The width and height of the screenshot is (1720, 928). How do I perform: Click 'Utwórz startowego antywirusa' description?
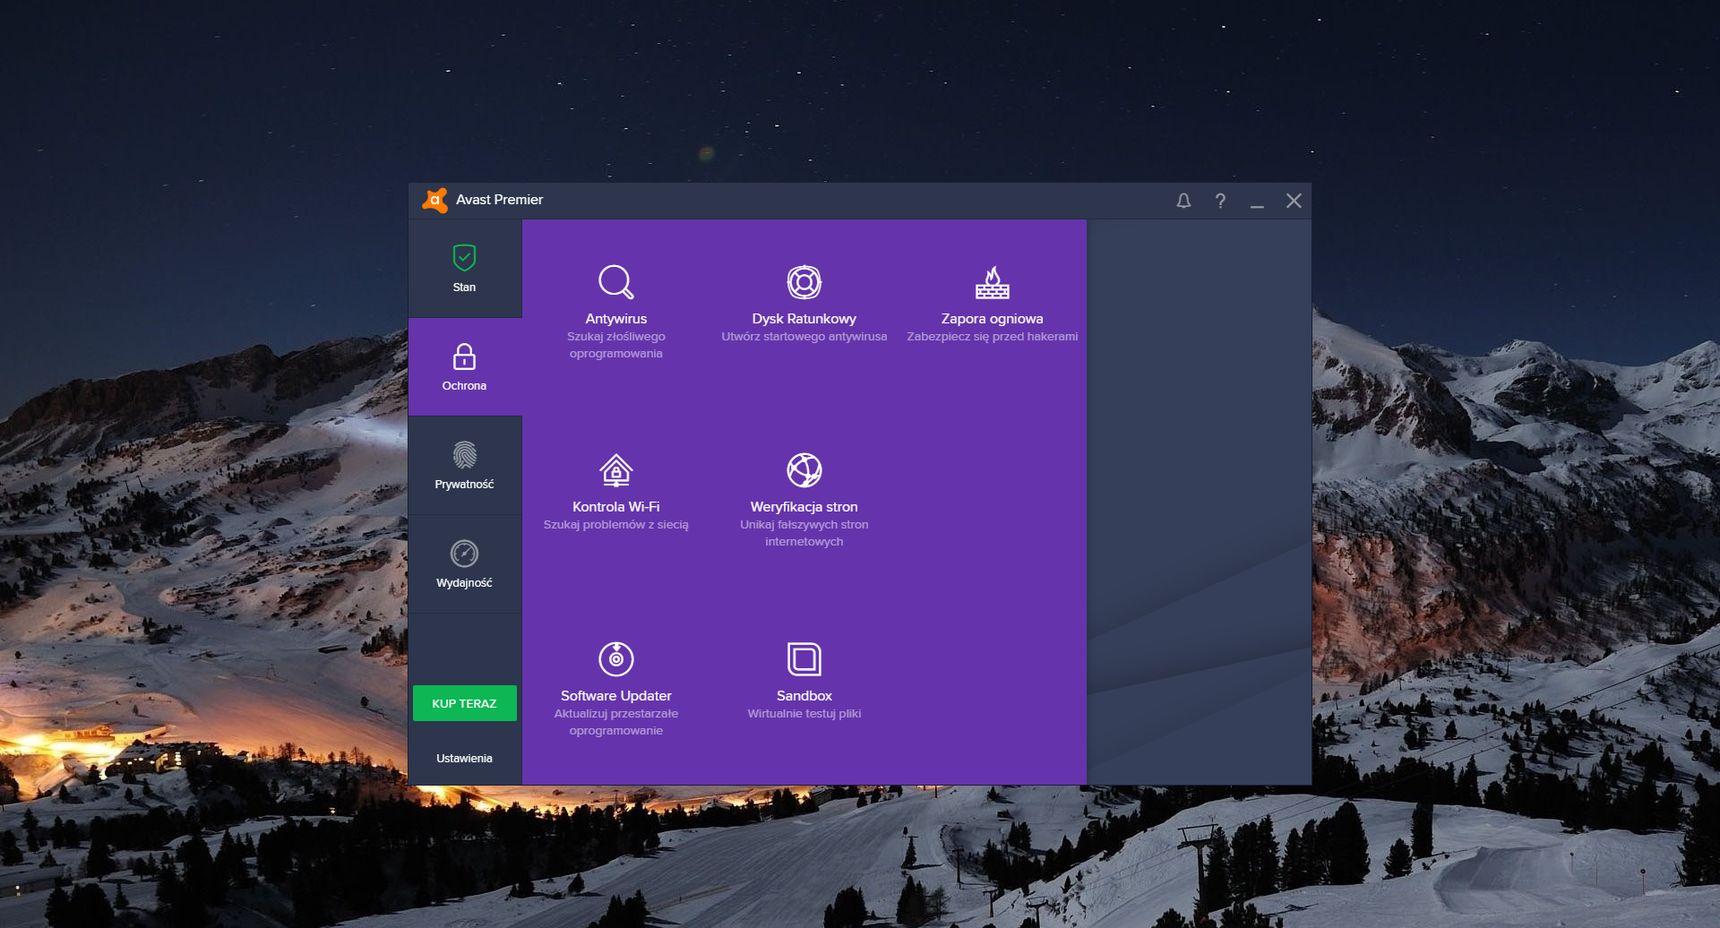click(x=804, y=337)
